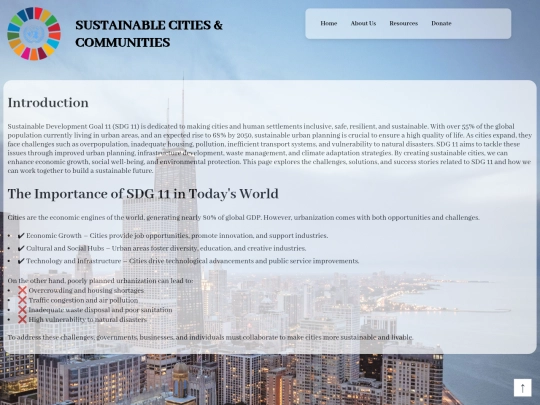Screen dimensions: 540x405
Task: Click the Introduction paragraph about SDG 11
Action: pyautogui.click(x=270, y=148)
